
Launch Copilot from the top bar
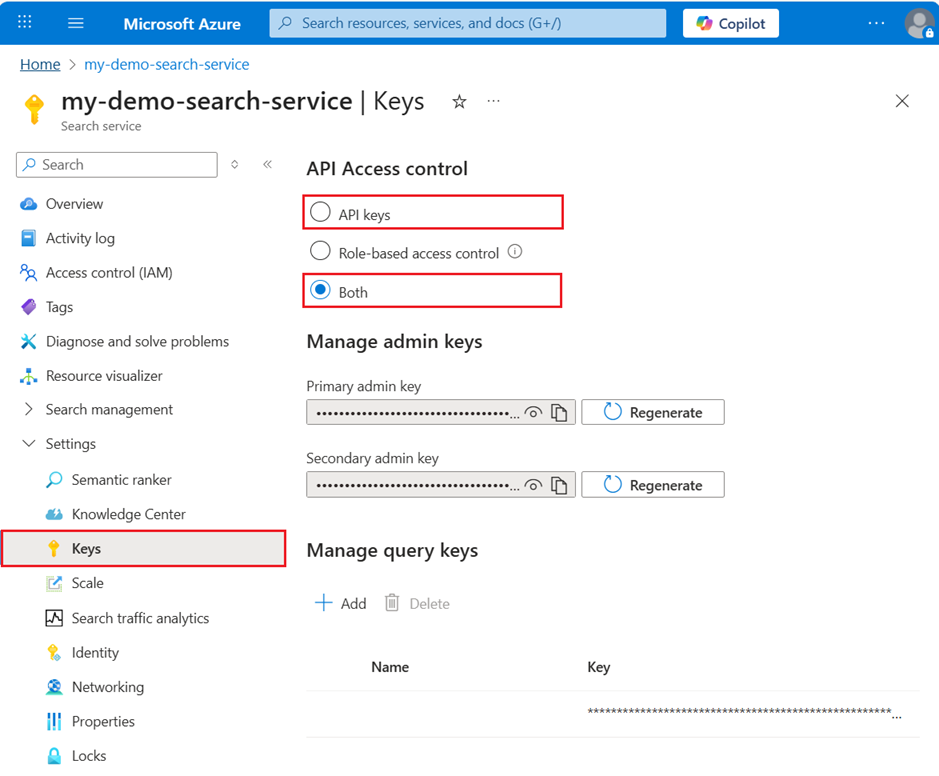730,23
